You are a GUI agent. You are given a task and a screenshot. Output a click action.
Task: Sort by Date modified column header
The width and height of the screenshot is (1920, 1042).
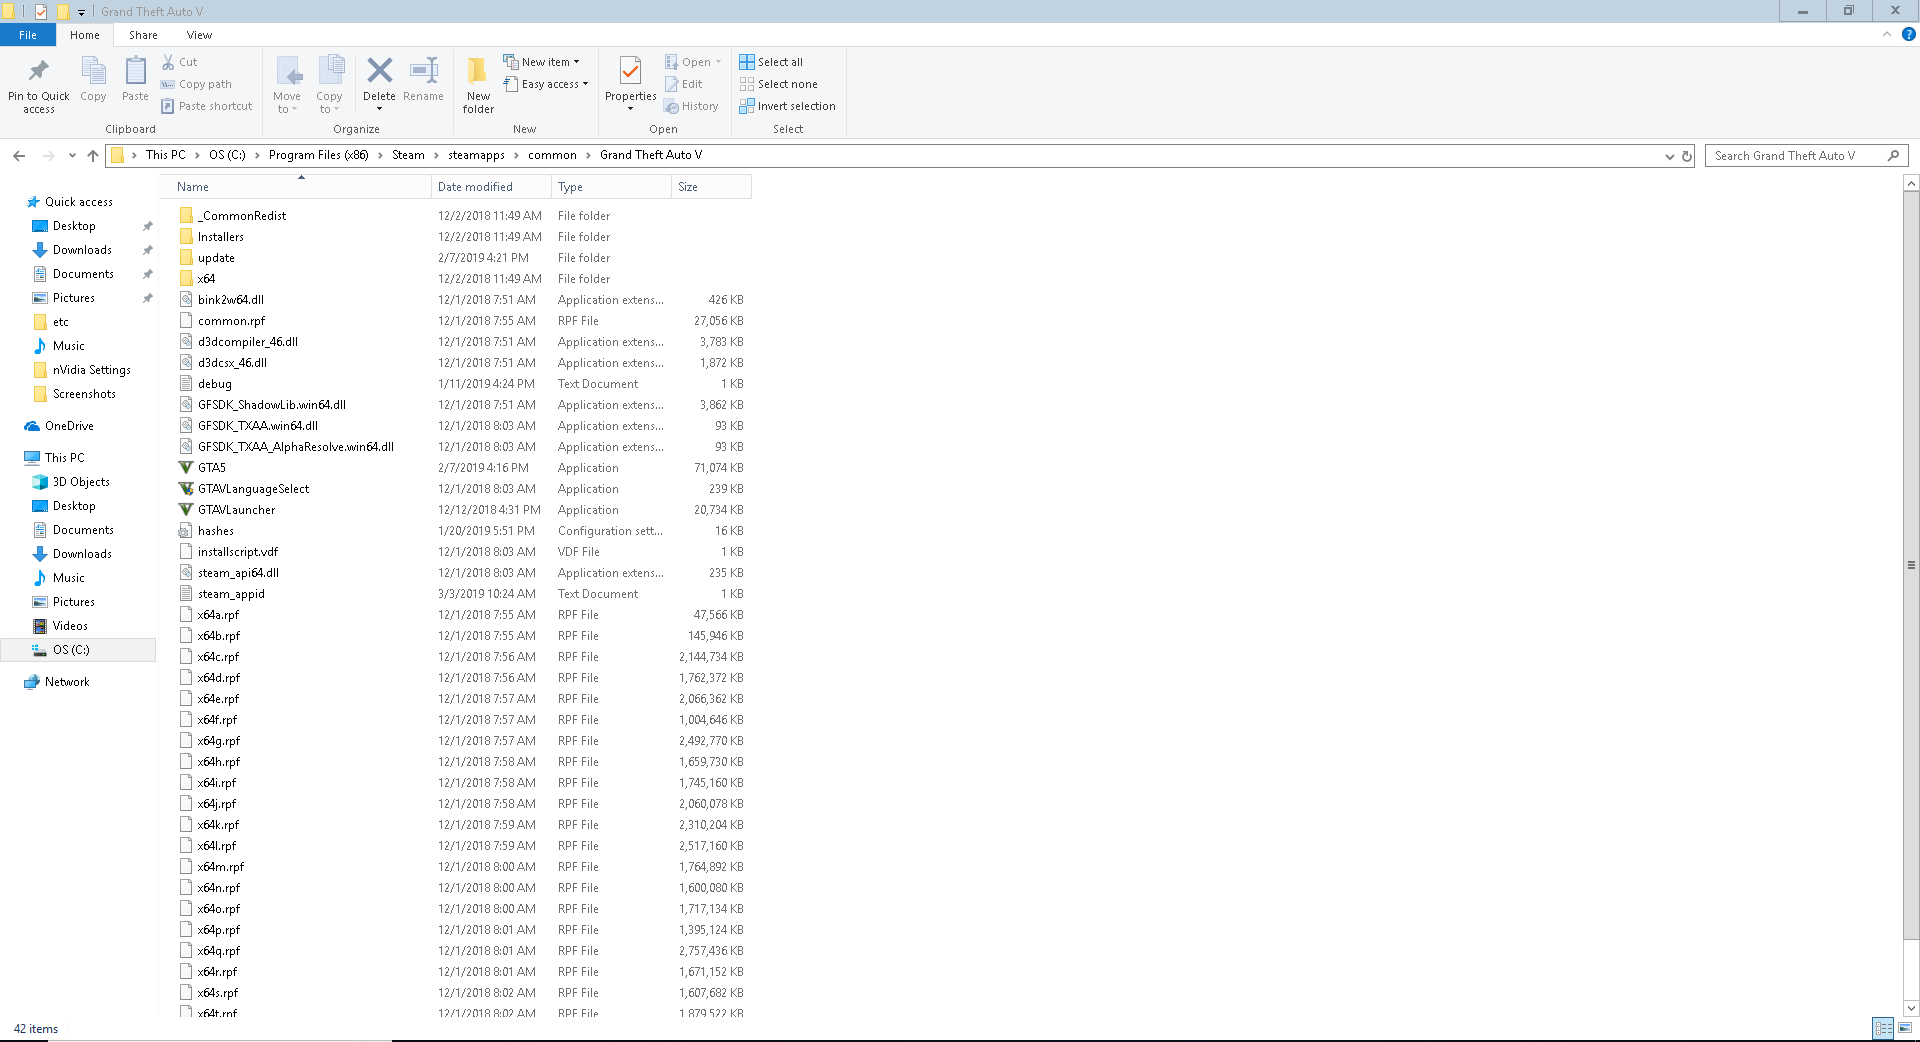491,187
